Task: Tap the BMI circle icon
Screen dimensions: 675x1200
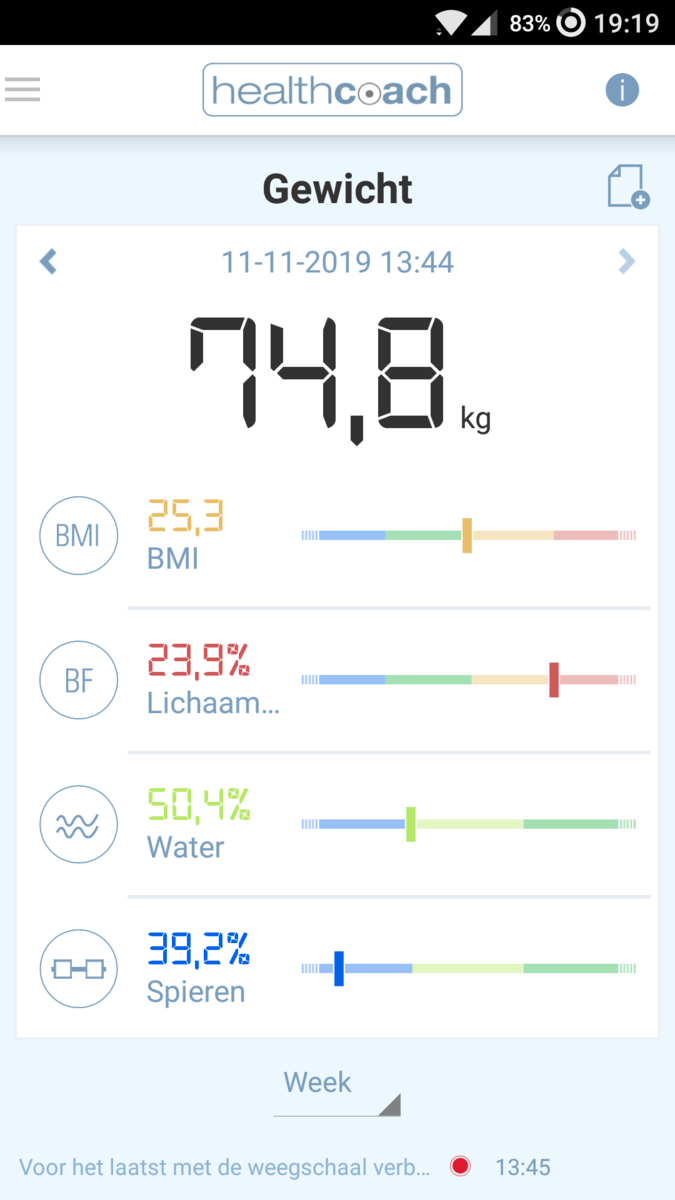Action: coord(78,536)
